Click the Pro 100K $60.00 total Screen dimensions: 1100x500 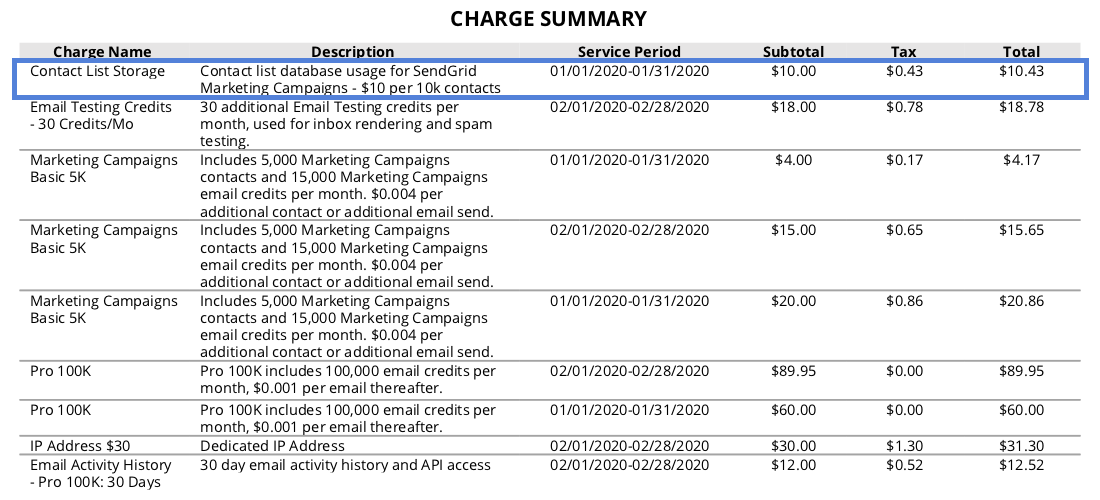pyautogui.click(x=1021, y=410)
